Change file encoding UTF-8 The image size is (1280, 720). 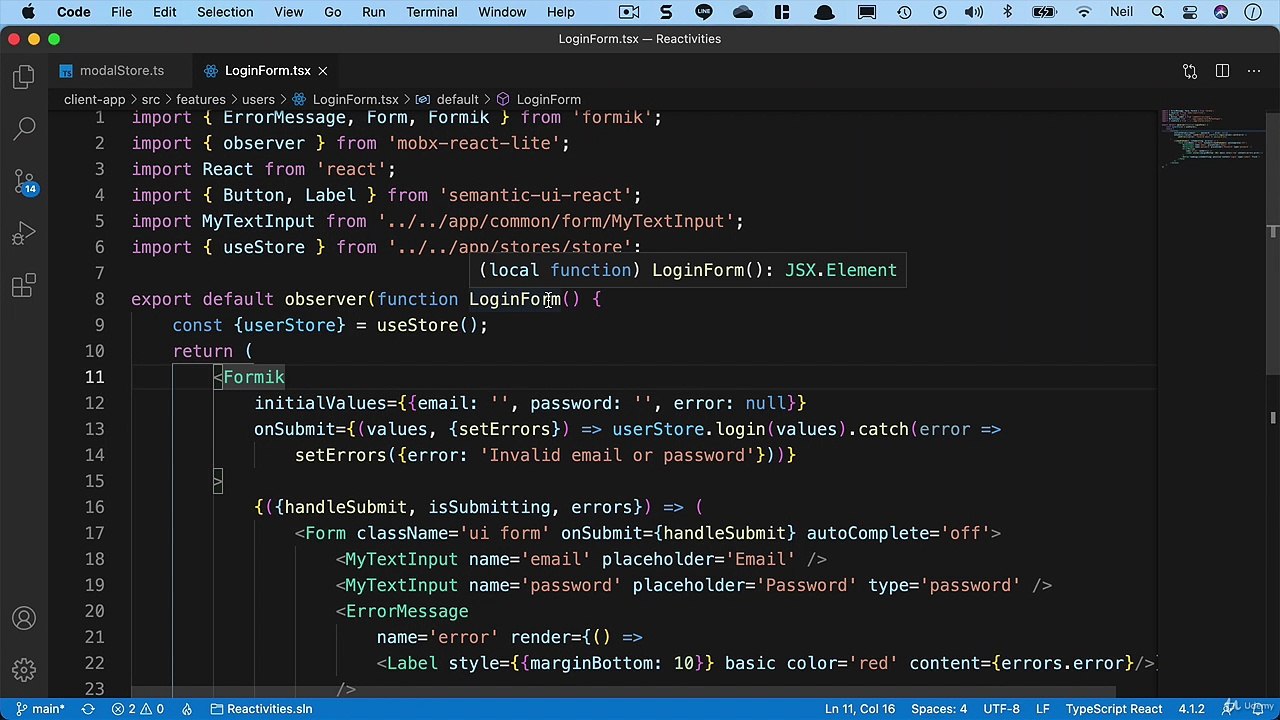pos(1002,709)
